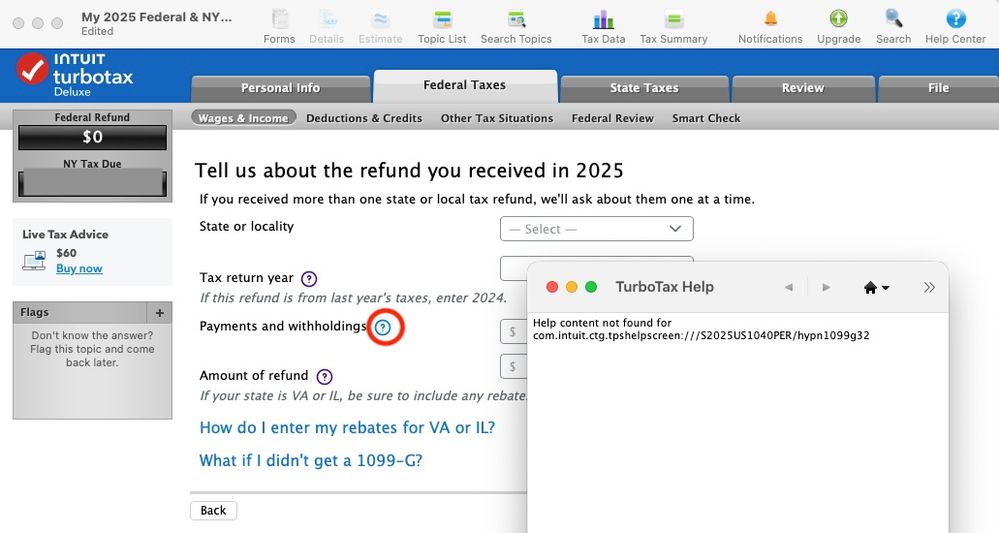Screen dimensions: 999x533
Task: Select Other Tax Situations subtab
Action: [497, 118]
